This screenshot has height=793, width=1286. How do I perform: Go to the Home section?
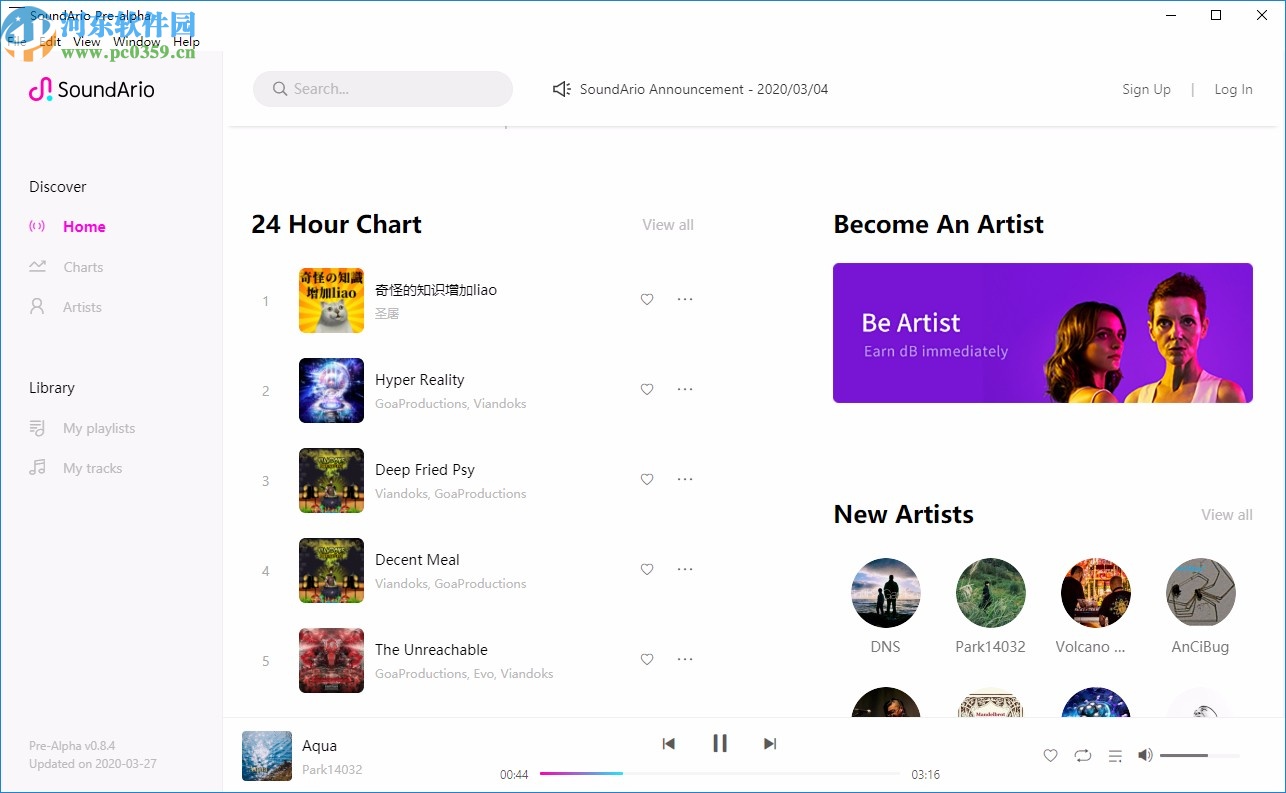pyautogui.click(x=84, y=227)
